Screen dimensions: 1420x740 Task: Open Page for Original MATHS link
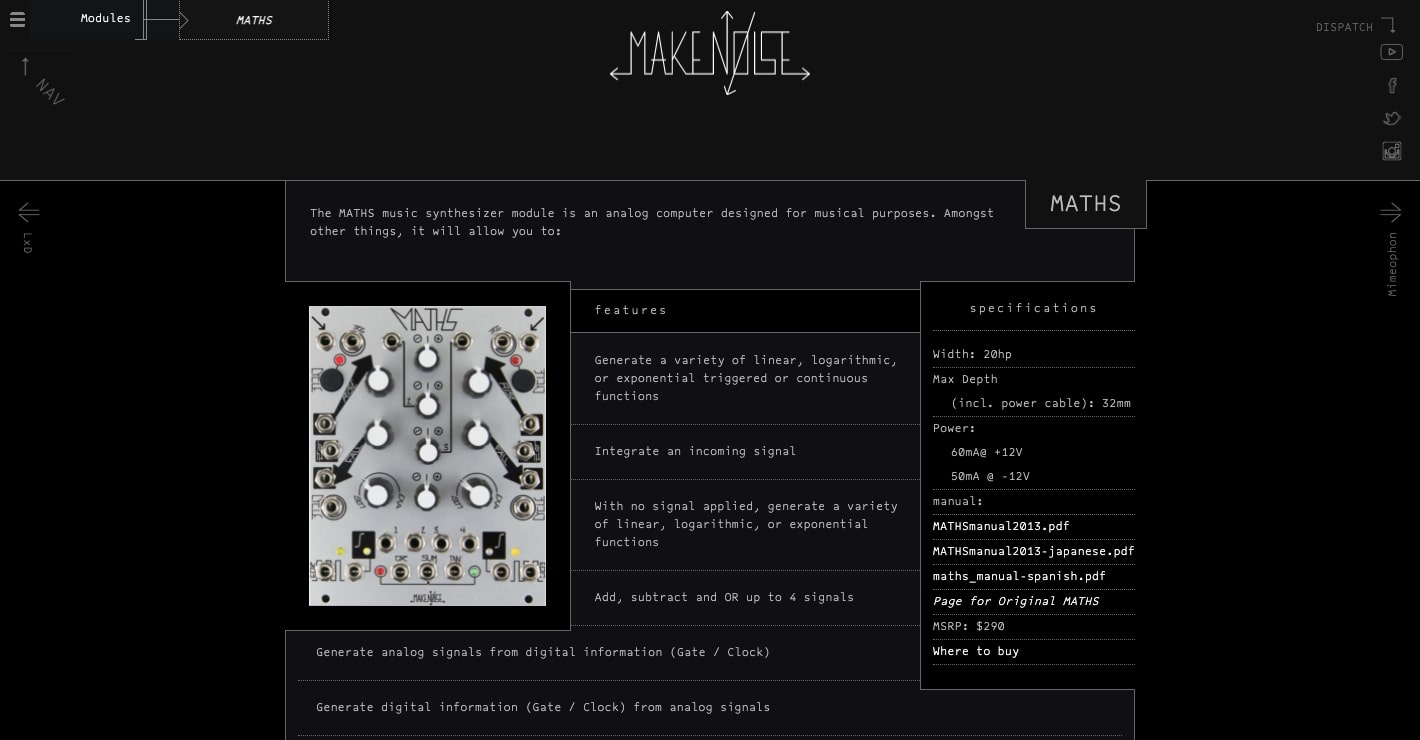click(1016, 601)
